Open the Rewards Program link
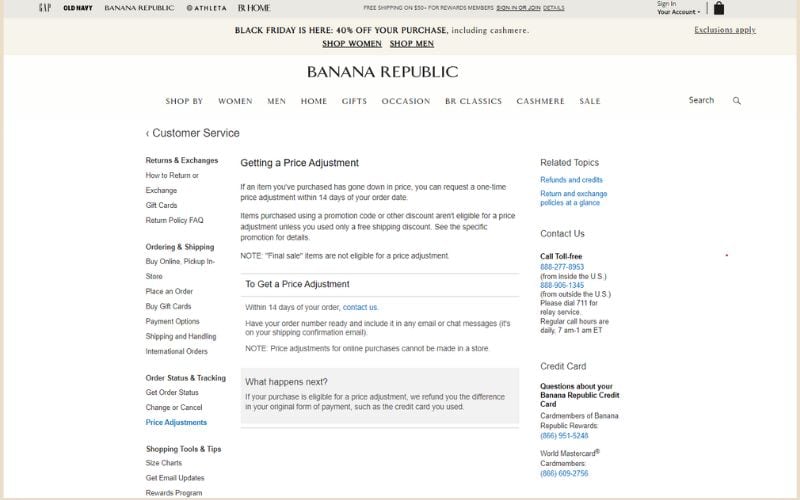Image resolution: width=800 pixels, height=500 pixels. point(174,493)
